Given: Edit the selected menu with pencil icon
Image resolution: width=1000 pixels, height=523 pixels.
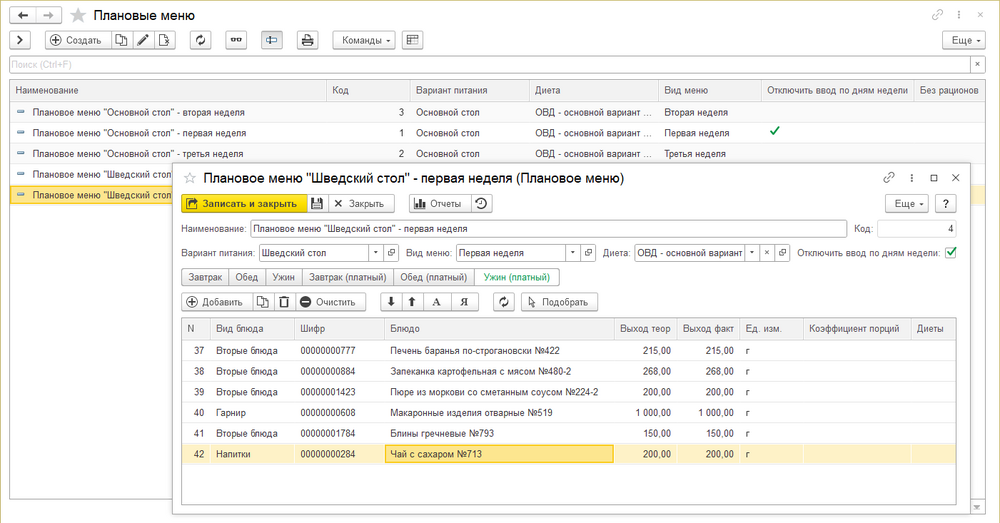Looking at the screenshot, I should click(143, 40).
